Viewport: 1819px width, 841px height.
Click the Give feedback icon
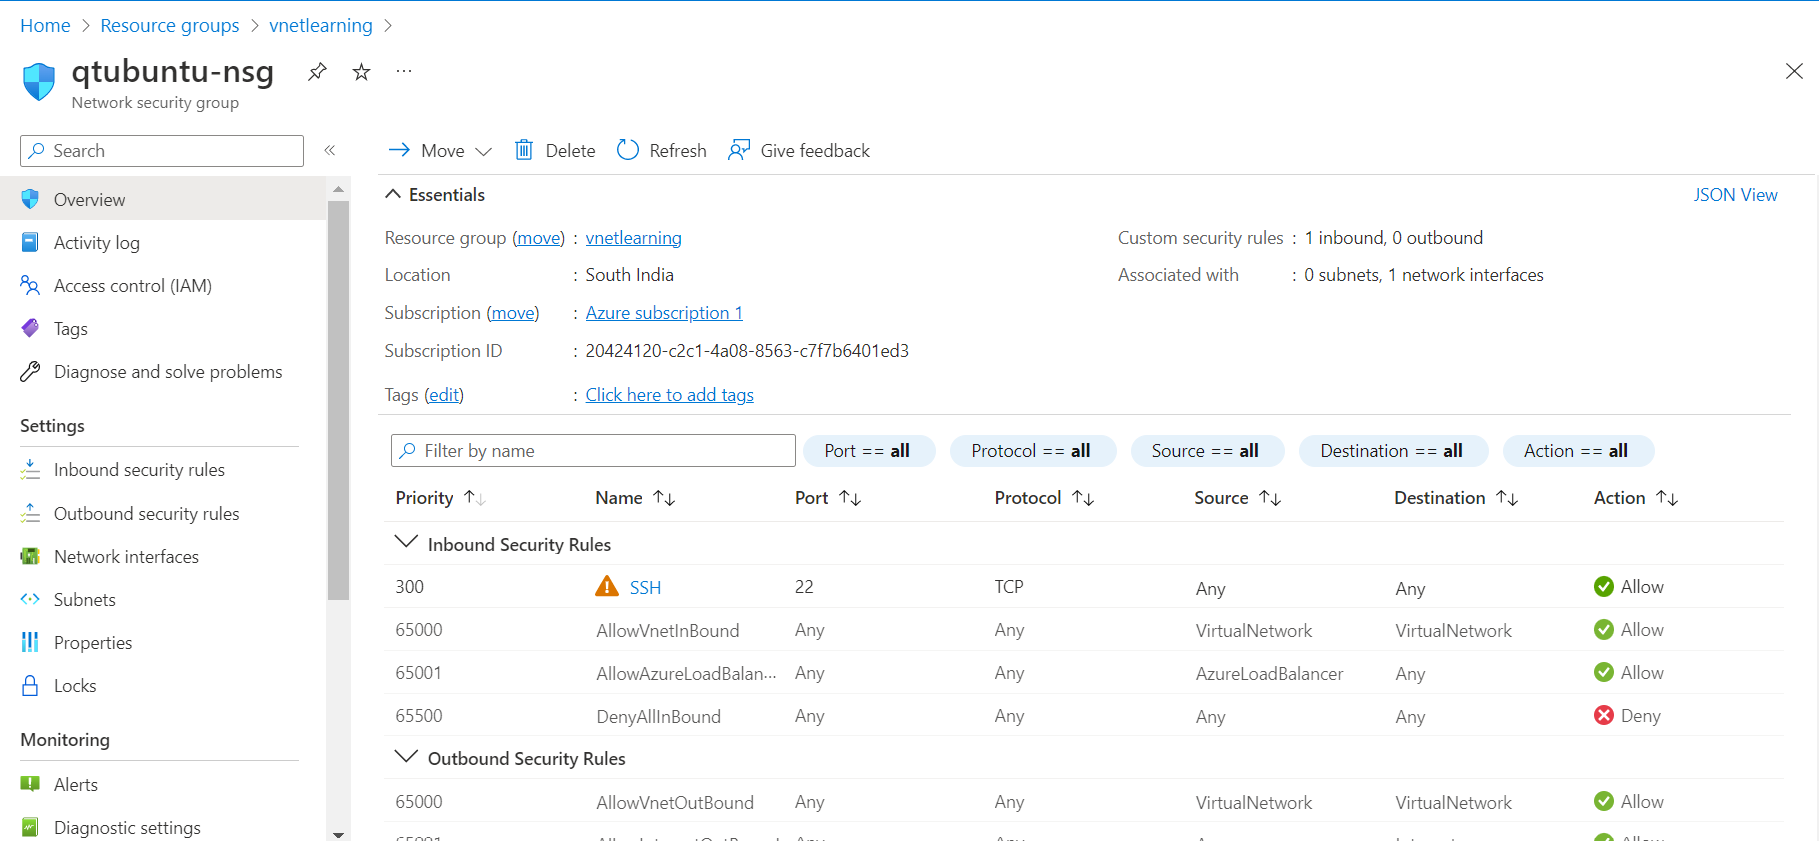click(x=739, y=150)
